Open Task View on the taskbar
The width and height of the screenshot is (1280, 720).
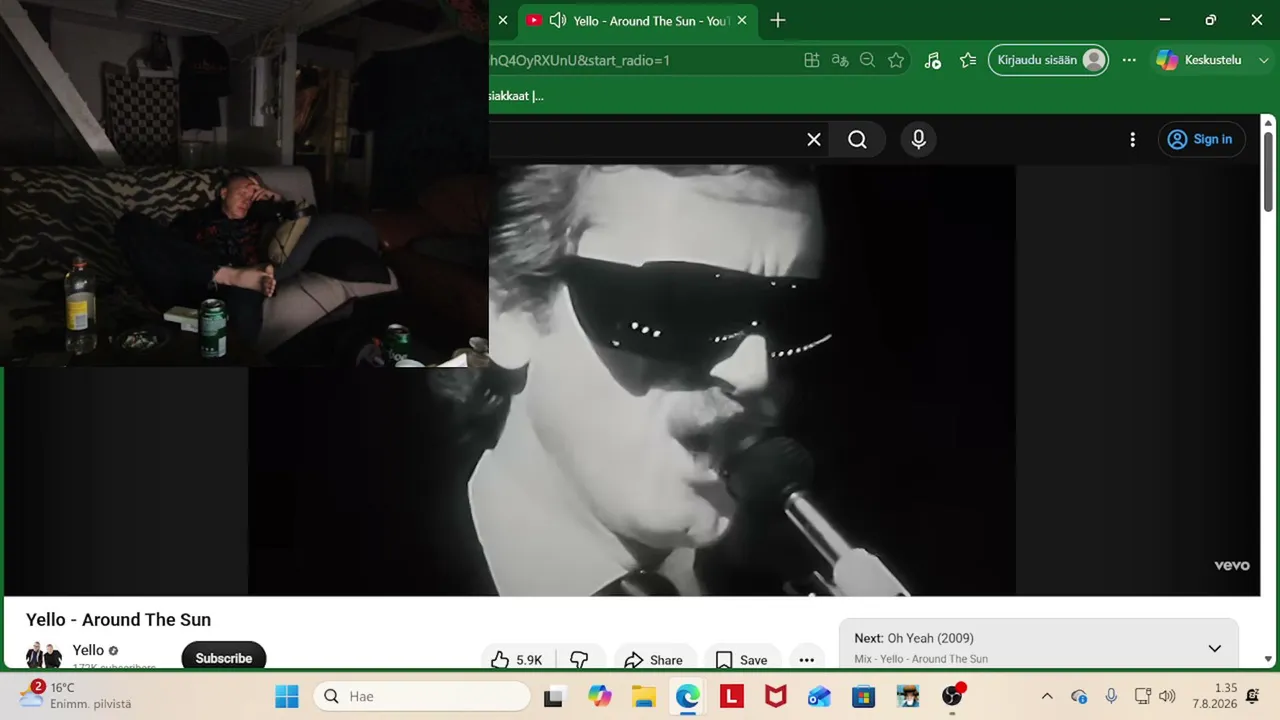pyautogui.click(x=553, y=696)
